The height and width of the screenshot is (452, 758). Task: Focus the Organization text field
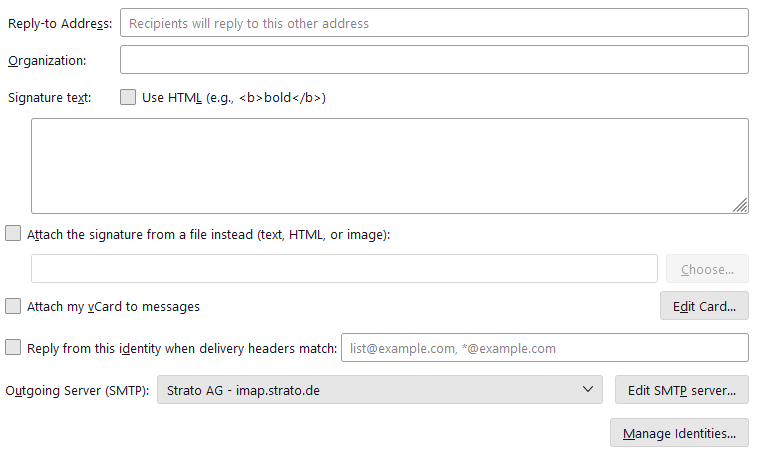[x=434, y=60]
